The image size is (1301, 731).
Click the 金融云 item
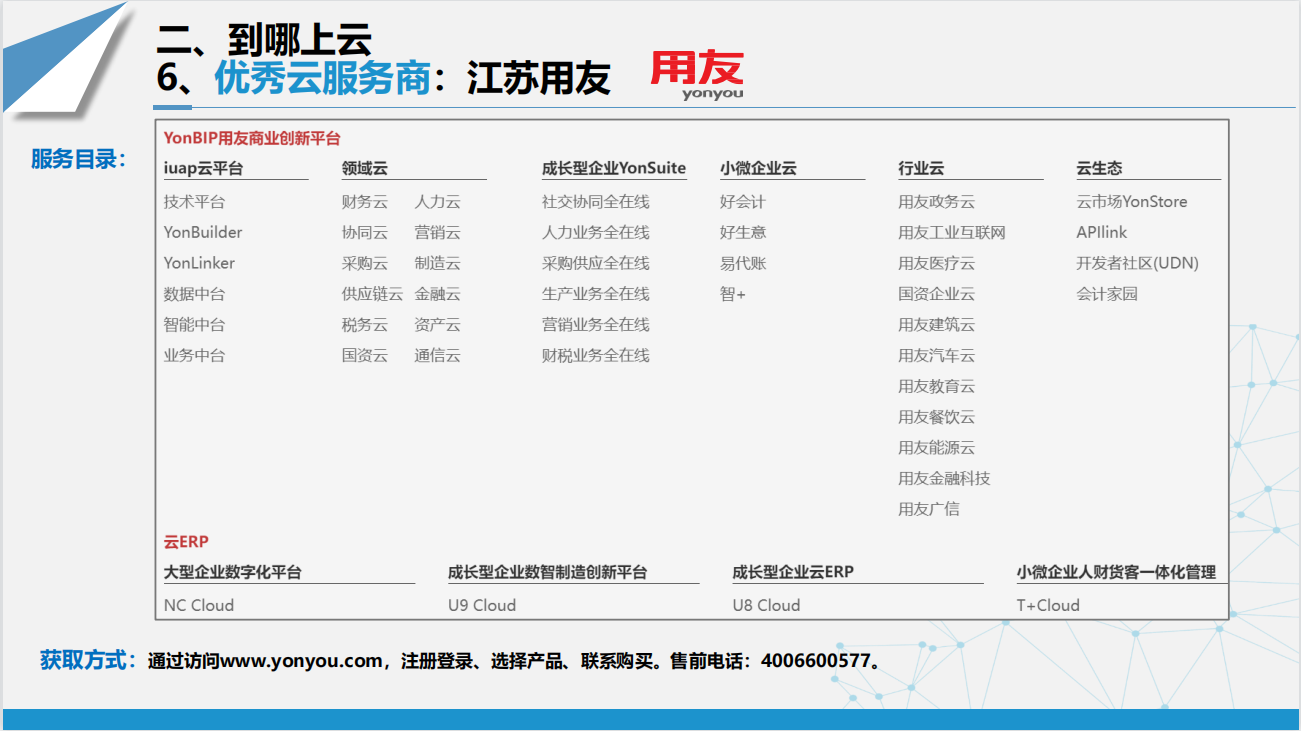(437, 294)
